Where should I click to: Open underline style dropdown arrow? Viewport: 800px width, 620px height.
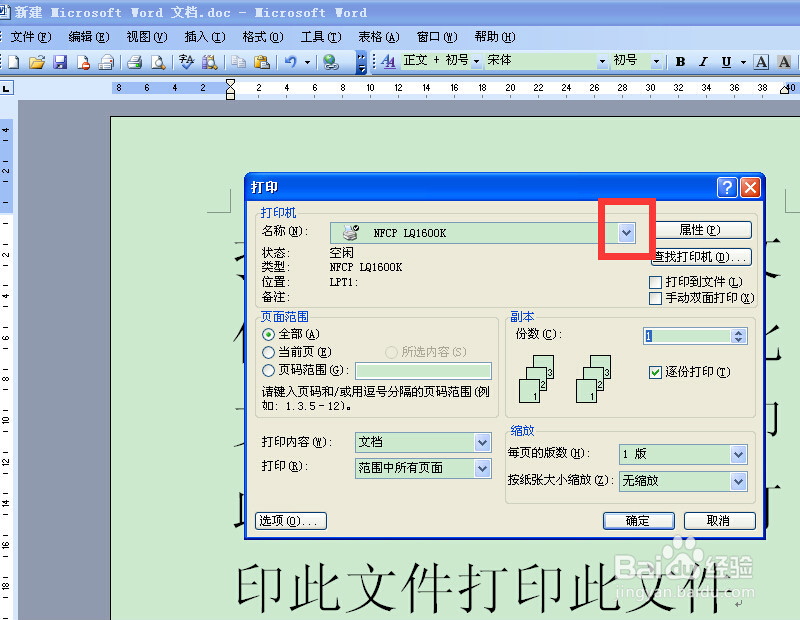(743, 62)
